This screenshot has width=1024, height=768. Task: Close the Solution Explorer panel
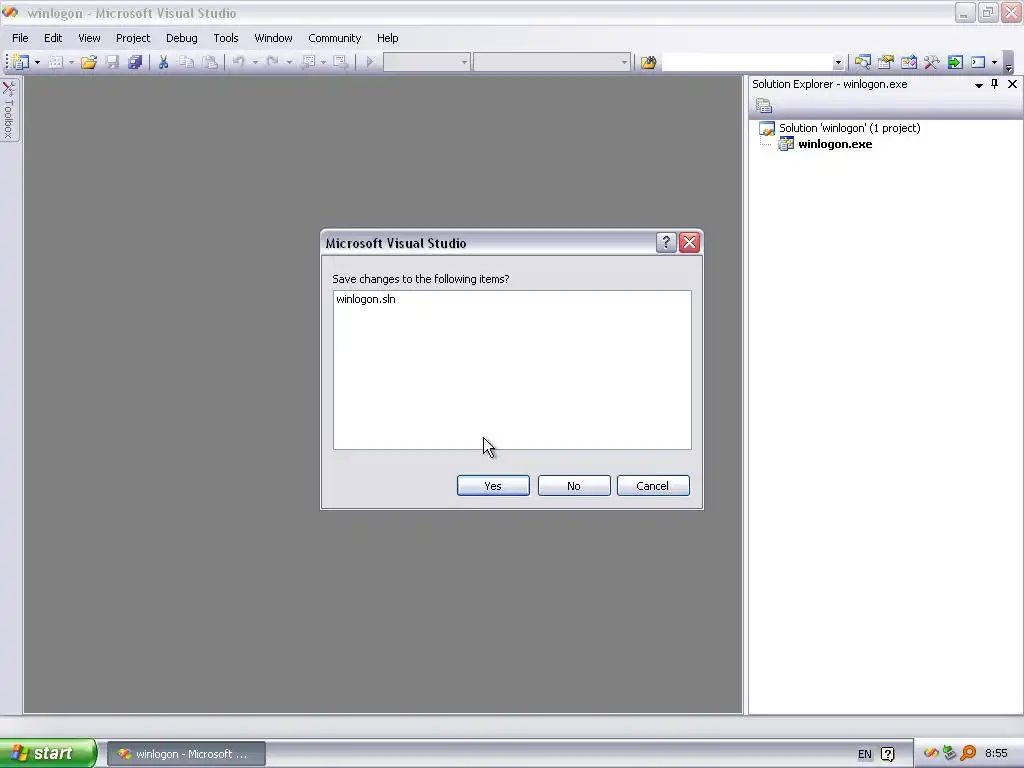(1012, 84)
